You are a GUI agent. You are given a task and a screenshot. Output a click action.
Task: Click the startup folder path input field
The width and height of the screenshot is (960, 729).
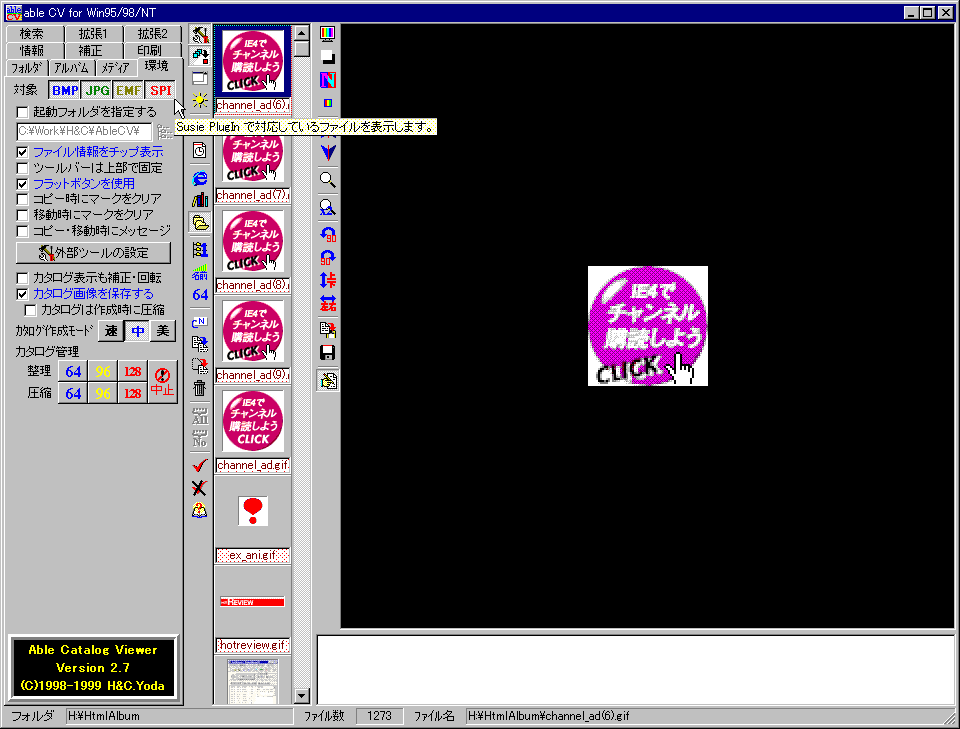tap(84, 131)
